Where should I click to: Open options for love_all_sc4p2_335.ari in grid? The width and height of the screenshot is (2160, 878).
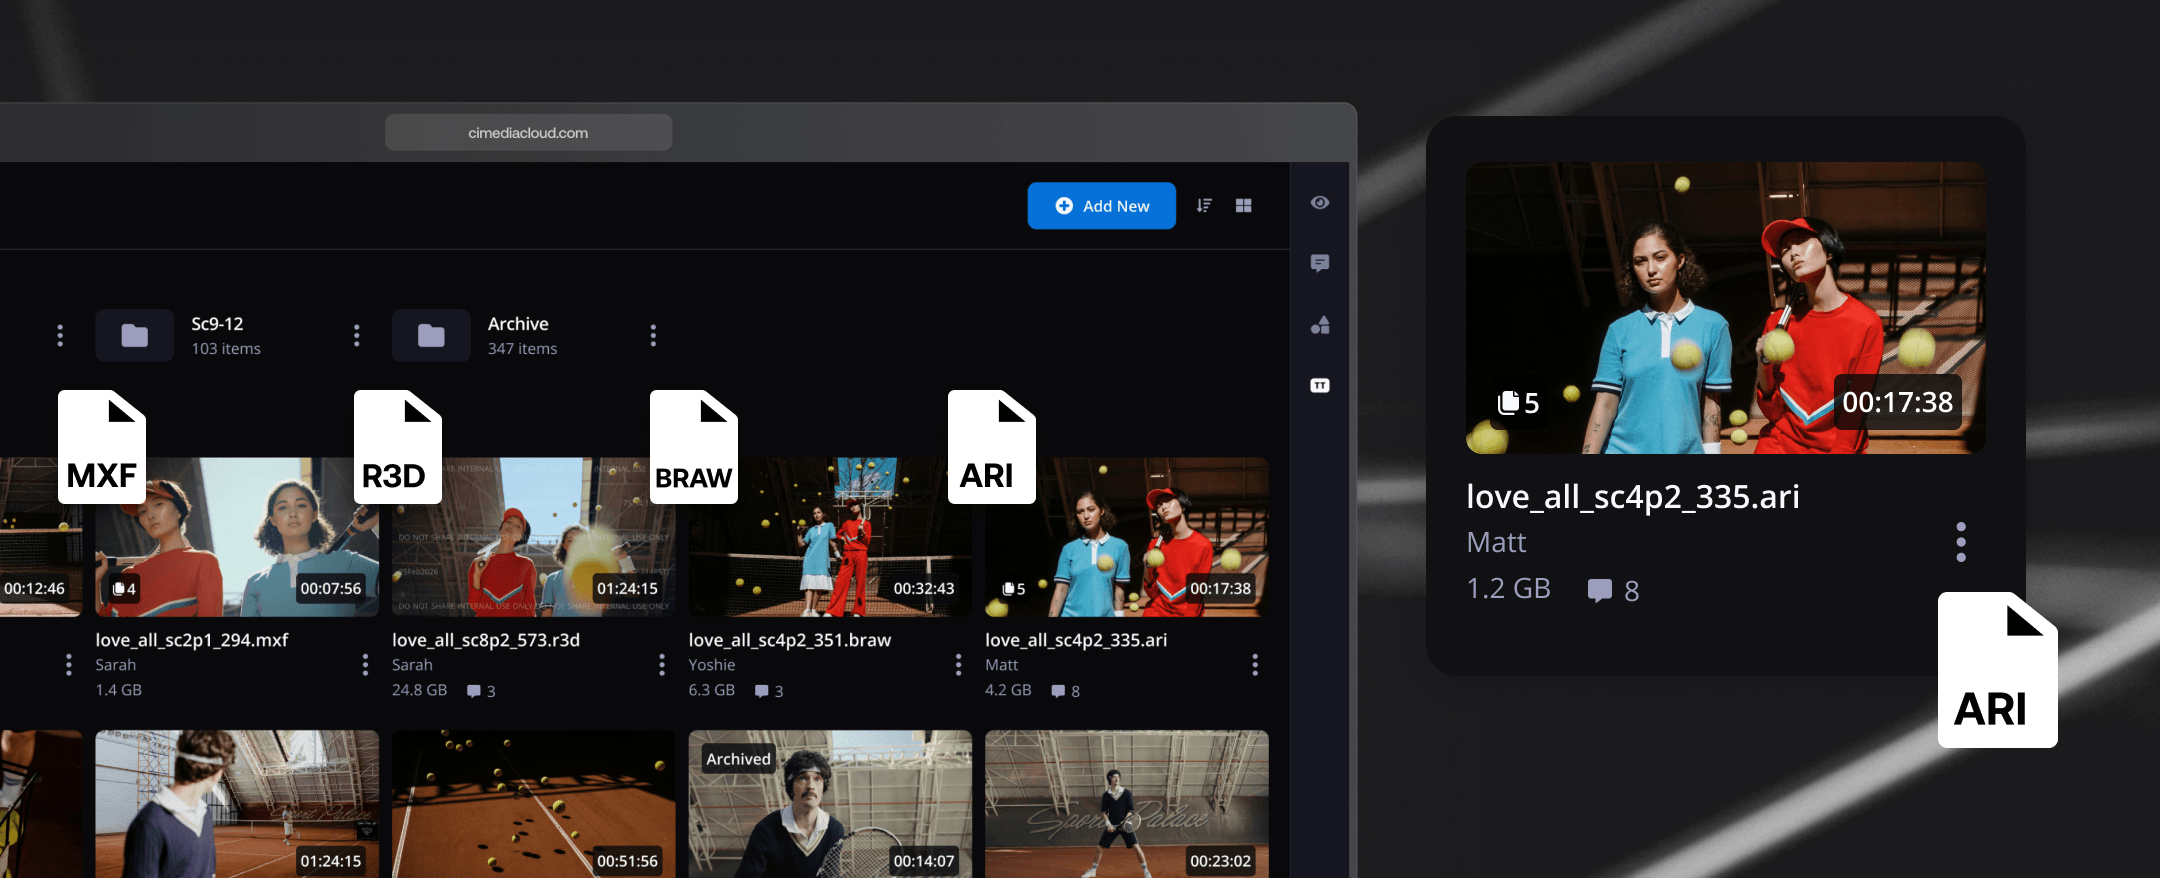[1254, 665]
